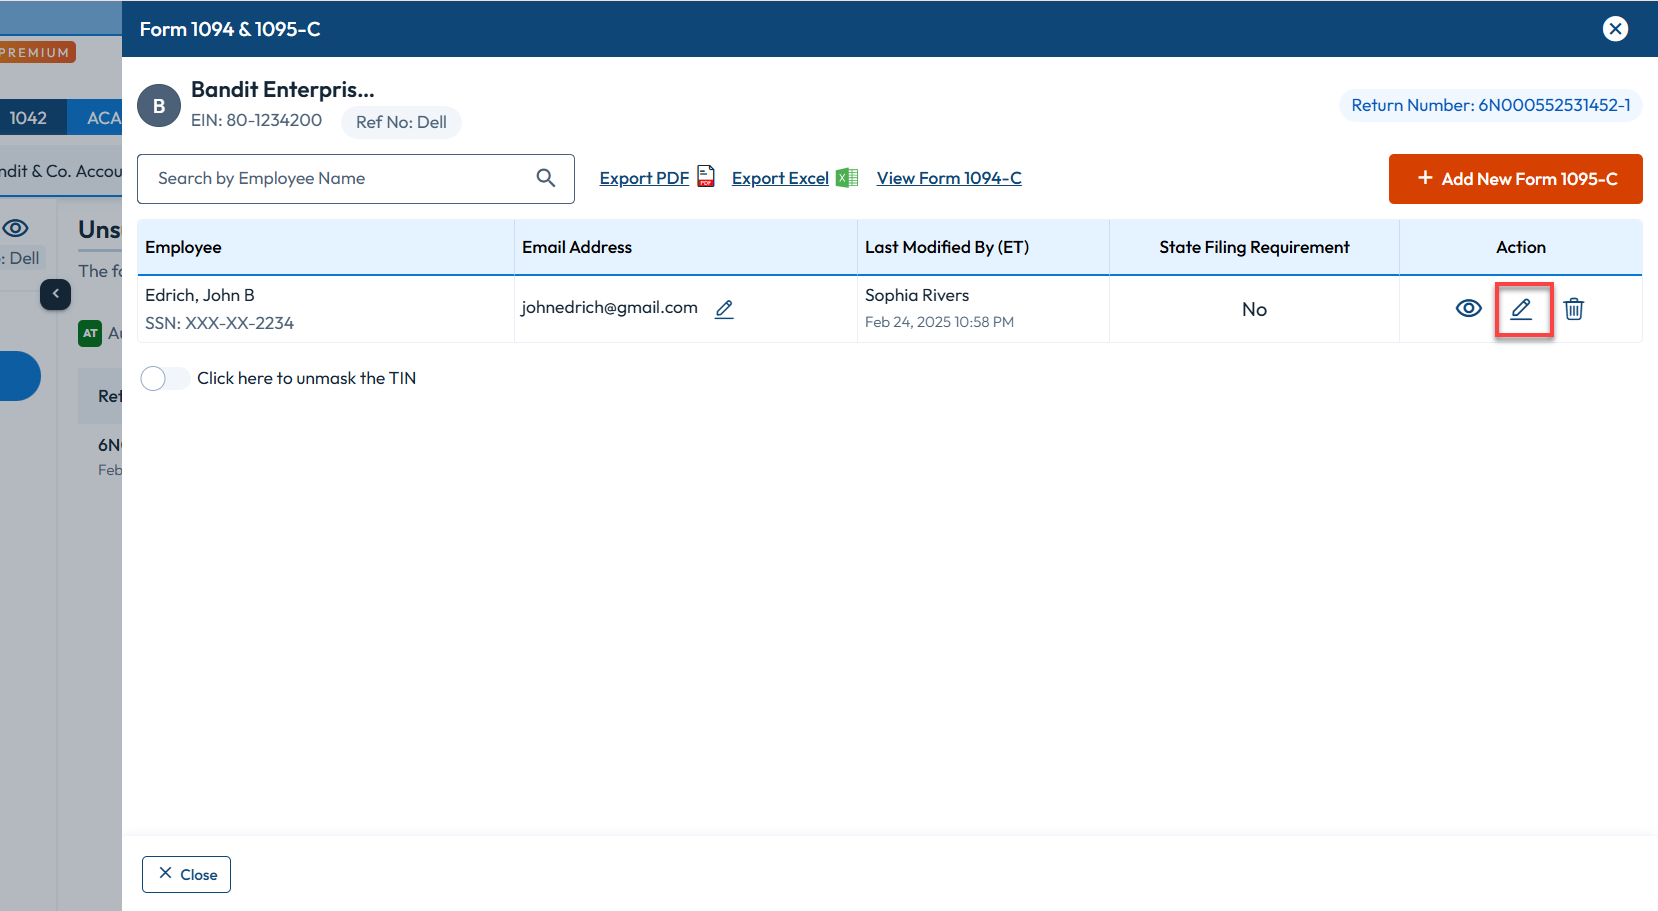Collapse sidebar with left chevron button
This screenshot has width=1658, height=911.
[56, 294]
